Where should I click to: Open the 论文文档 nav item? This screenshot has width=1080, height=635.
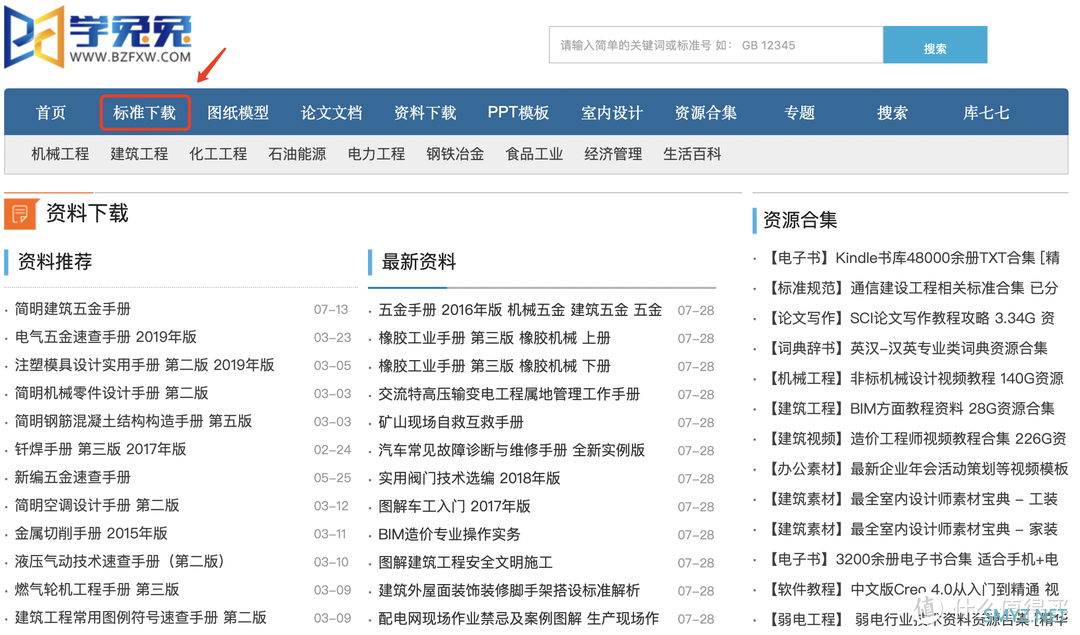pos(331,113)
